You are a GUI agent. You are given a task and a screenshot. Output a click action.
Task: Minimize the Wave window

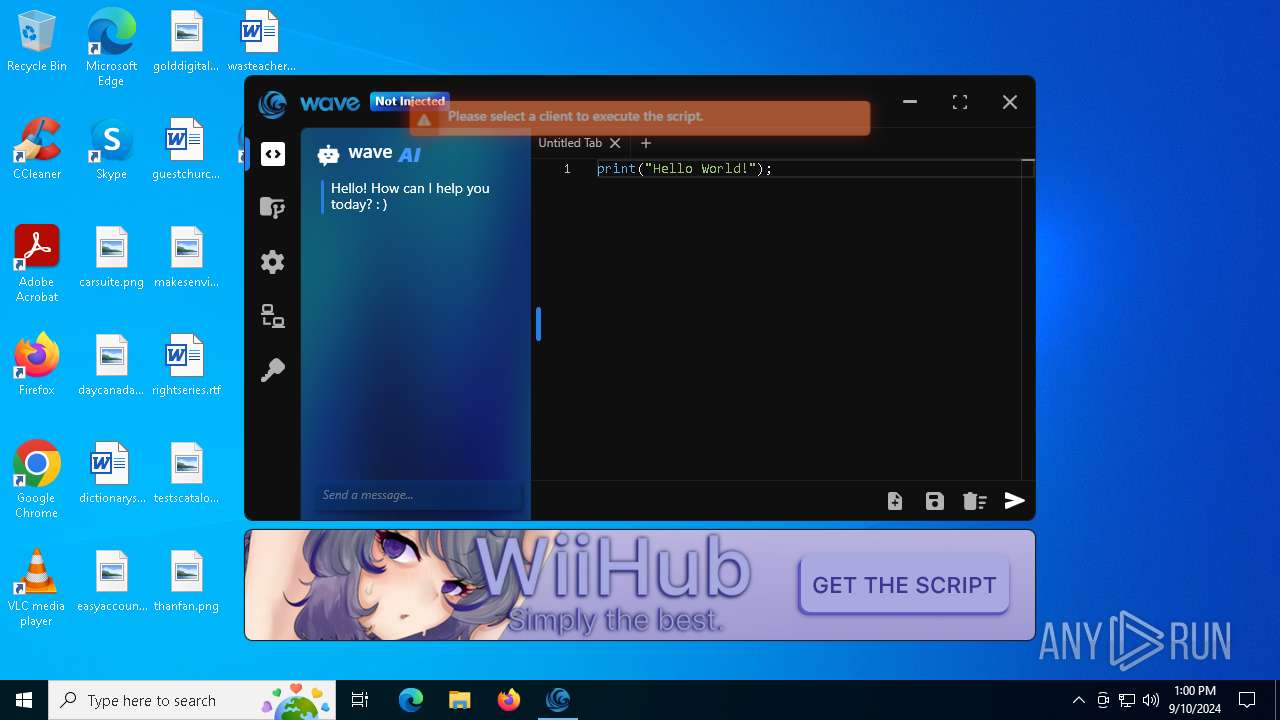[x=910, y=102]
